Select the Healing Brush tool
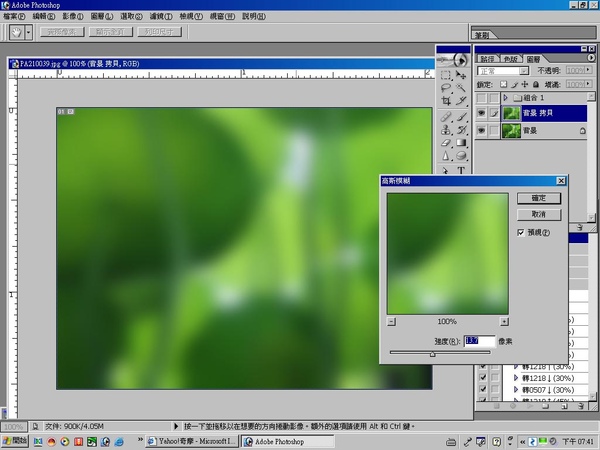The width and height of the screenshot is (600, 450). pyautogui.click(x=446, y=117)
